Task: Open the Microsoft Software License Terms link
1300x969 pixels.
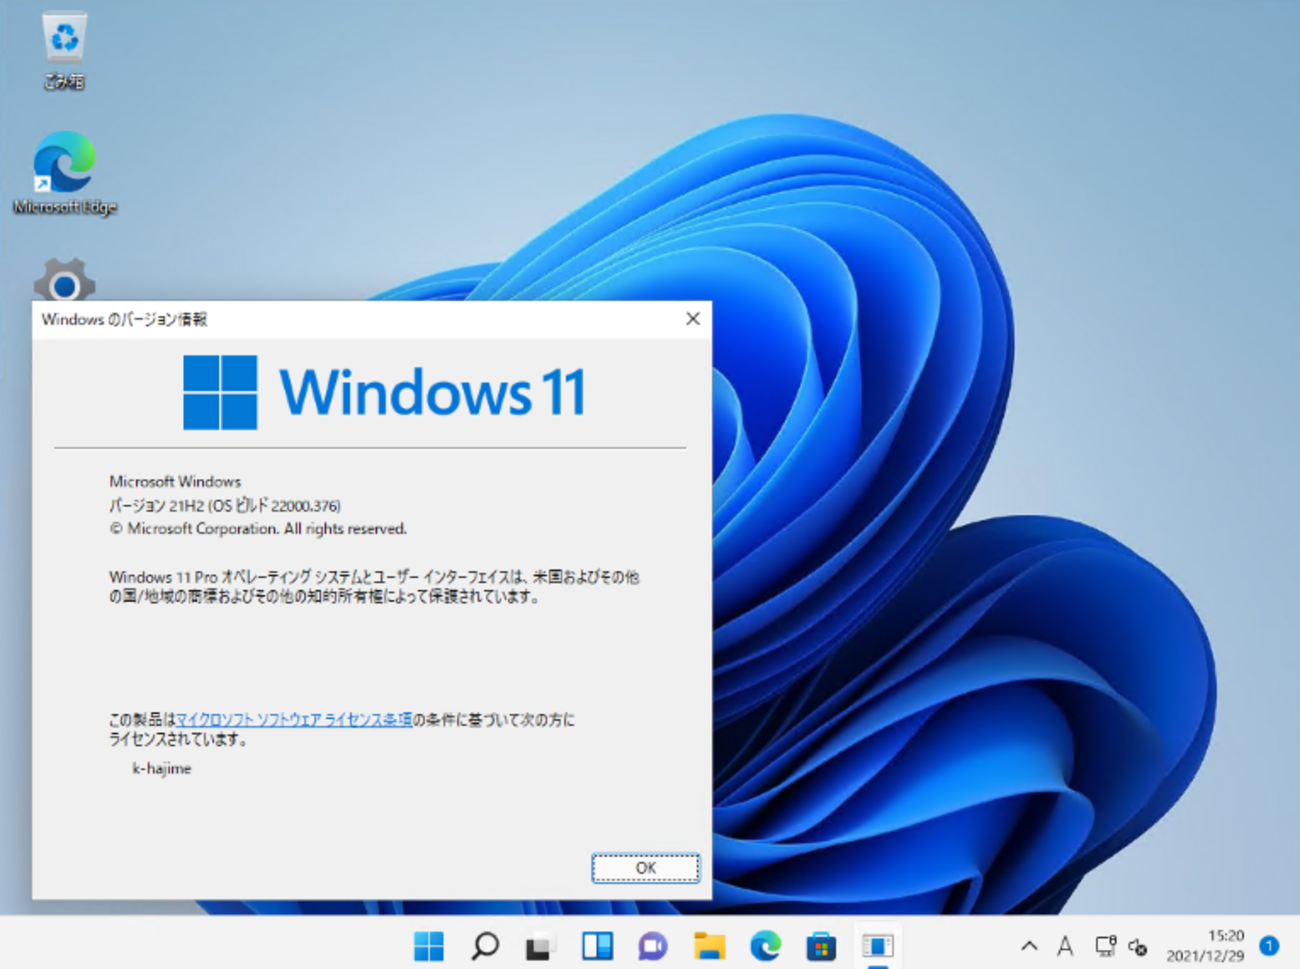Action: [x=294, y=719]
